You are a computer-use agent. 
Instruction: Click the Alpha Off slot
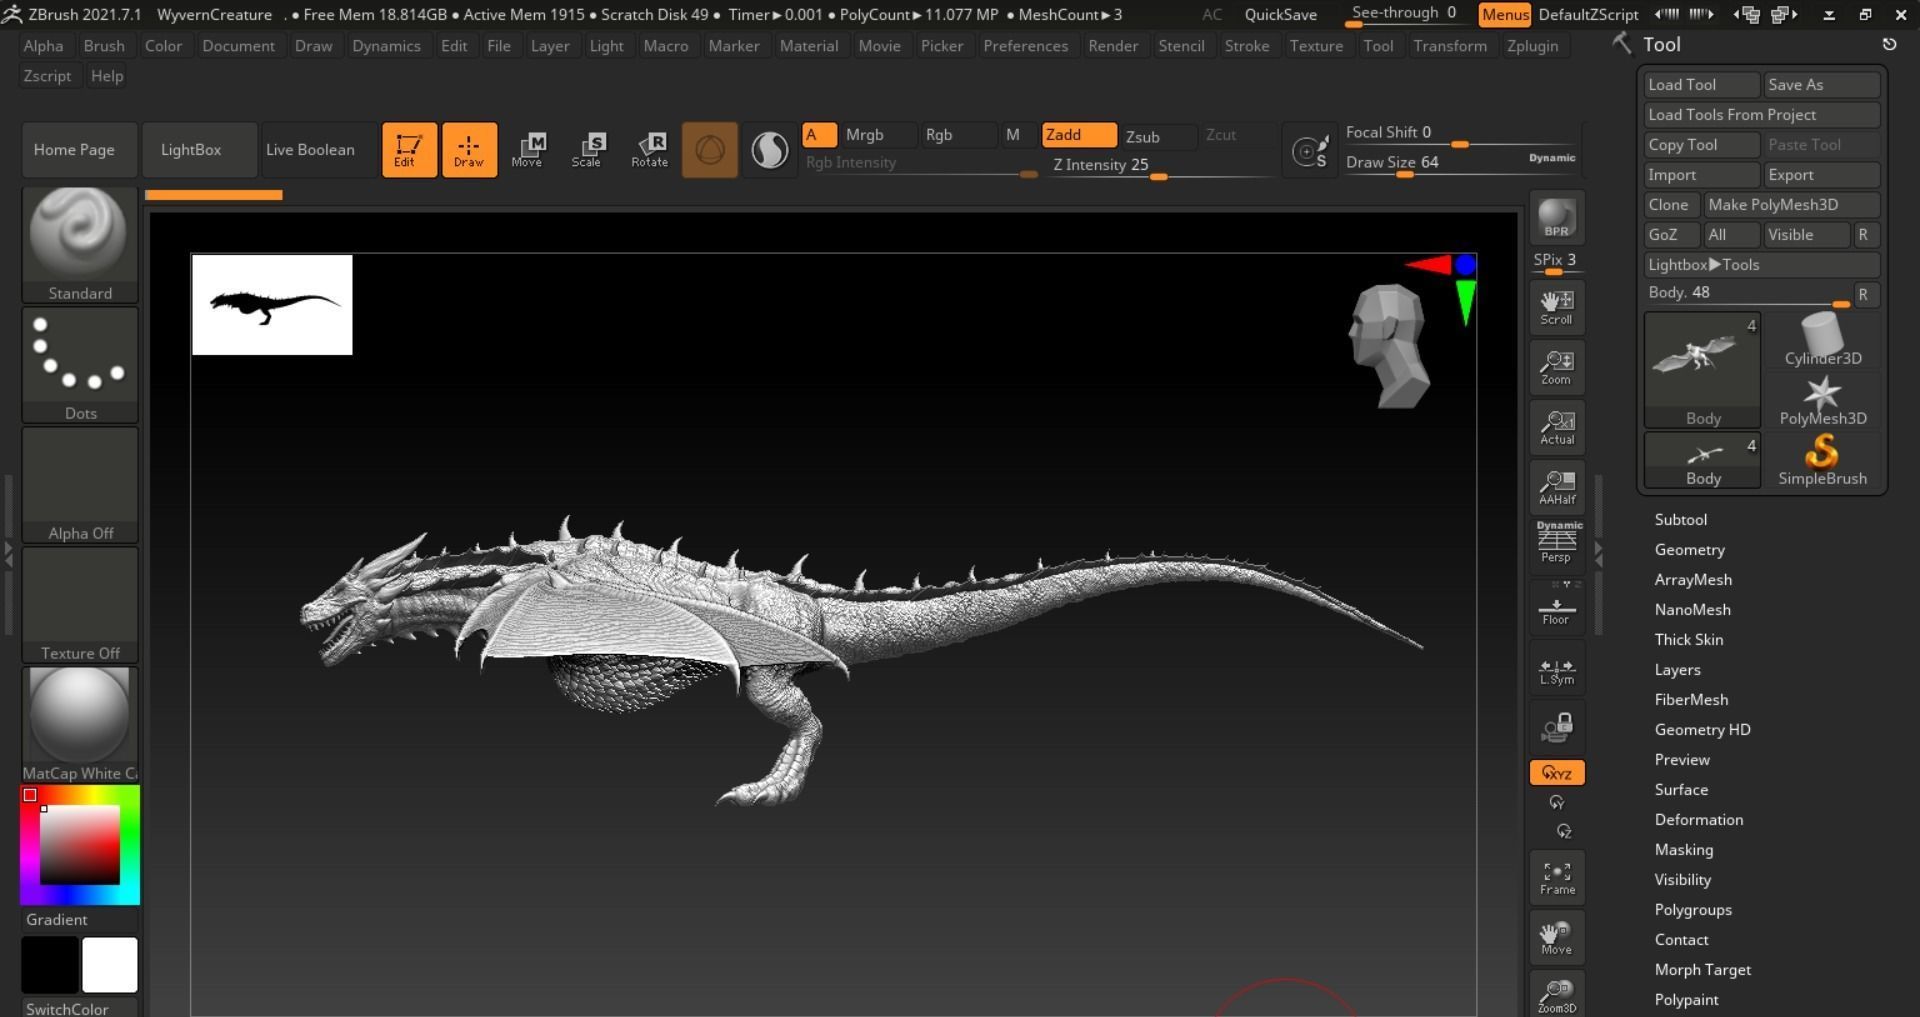point(80,484)
